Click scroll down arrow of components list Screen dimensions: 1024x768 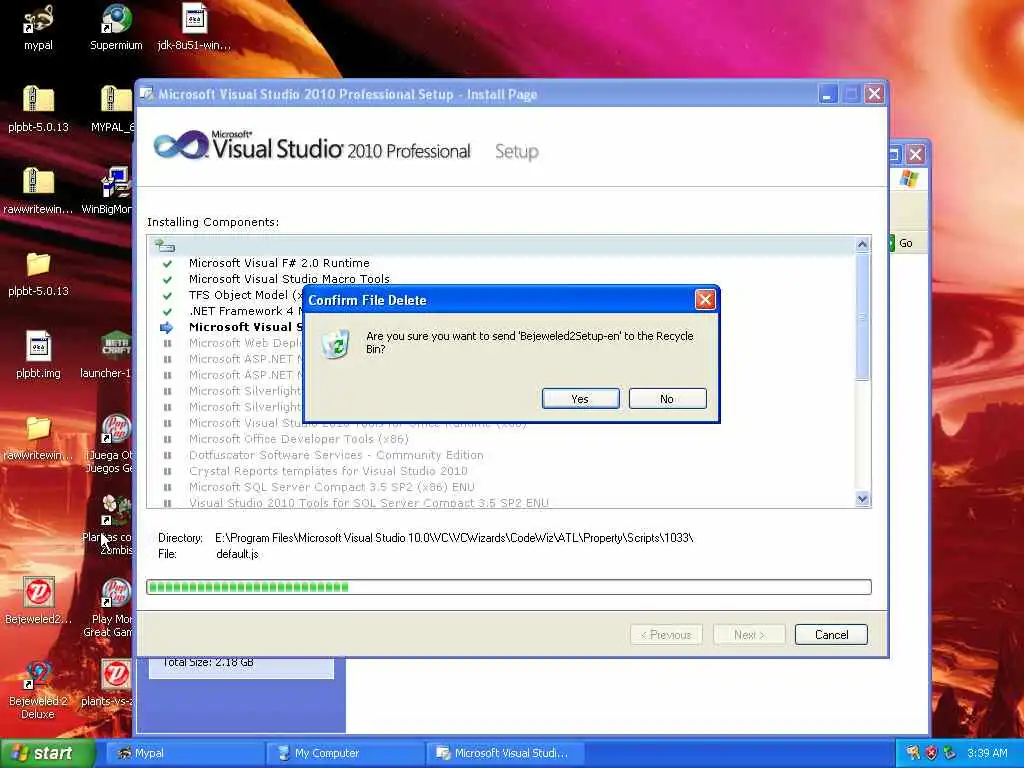(x=862, y=499)
